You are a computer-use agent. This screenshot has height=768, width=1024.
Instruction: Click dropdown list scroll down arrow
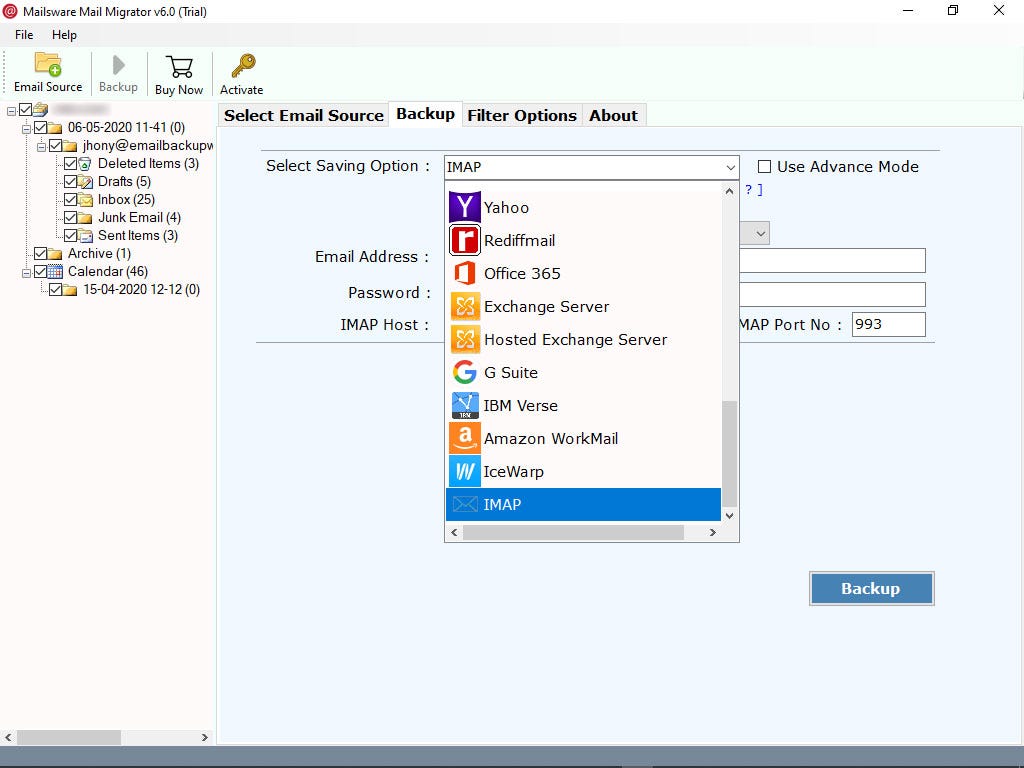tap(729, 515)
